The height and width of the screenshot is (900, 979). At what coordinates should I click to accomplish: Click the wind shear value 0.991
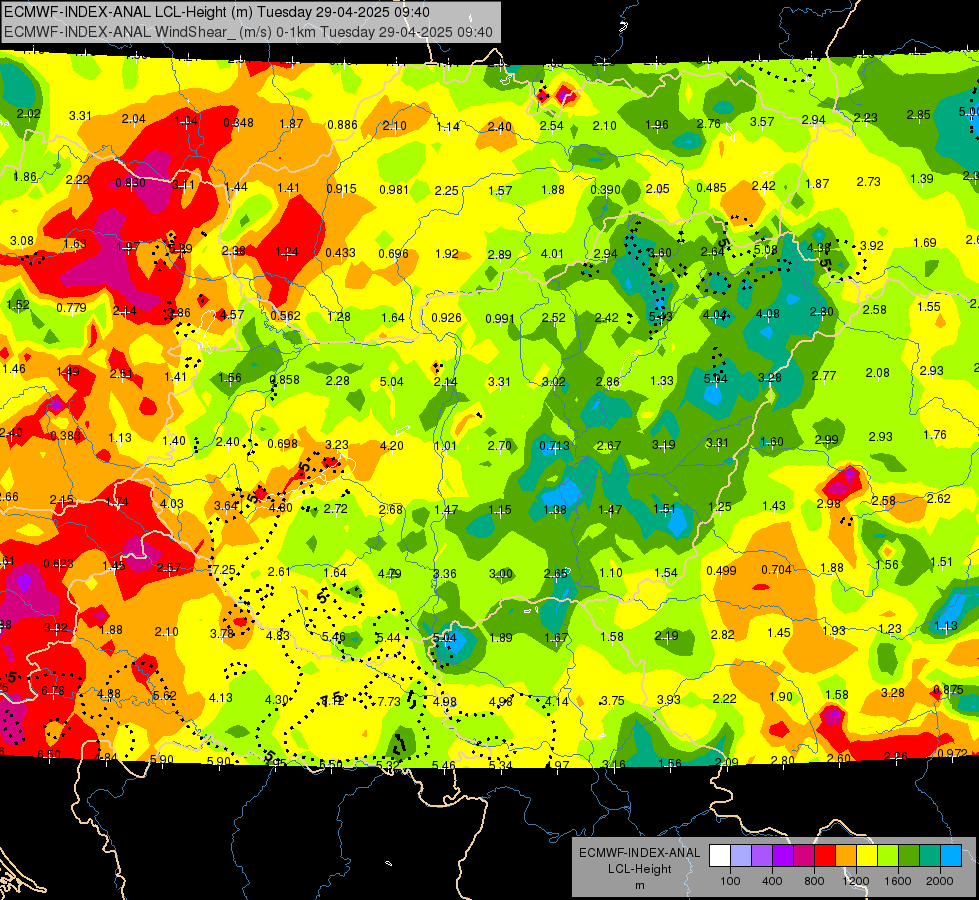(x=500, y=319)
